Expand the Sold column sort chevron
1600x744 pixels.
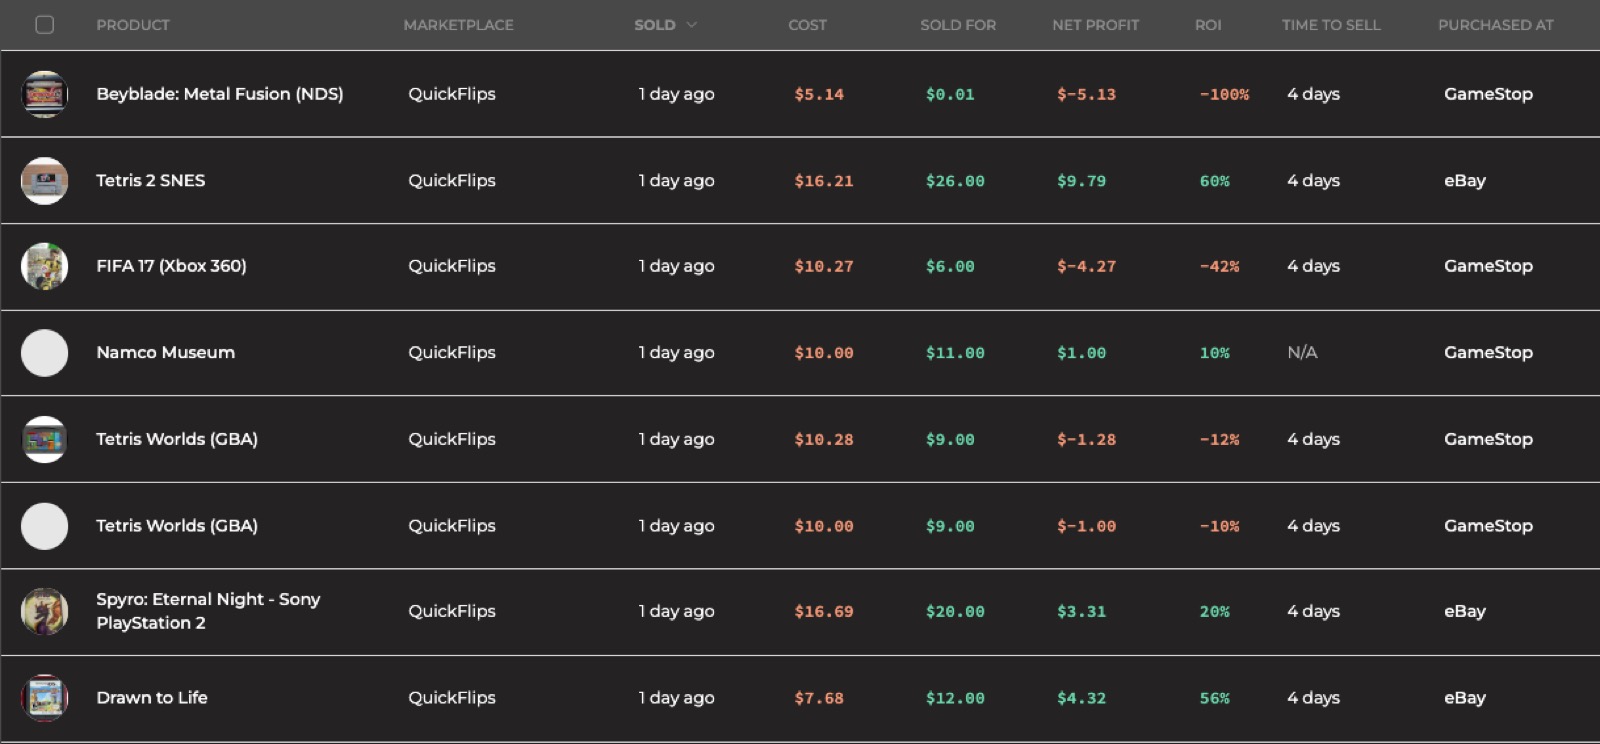coord(691,25)
